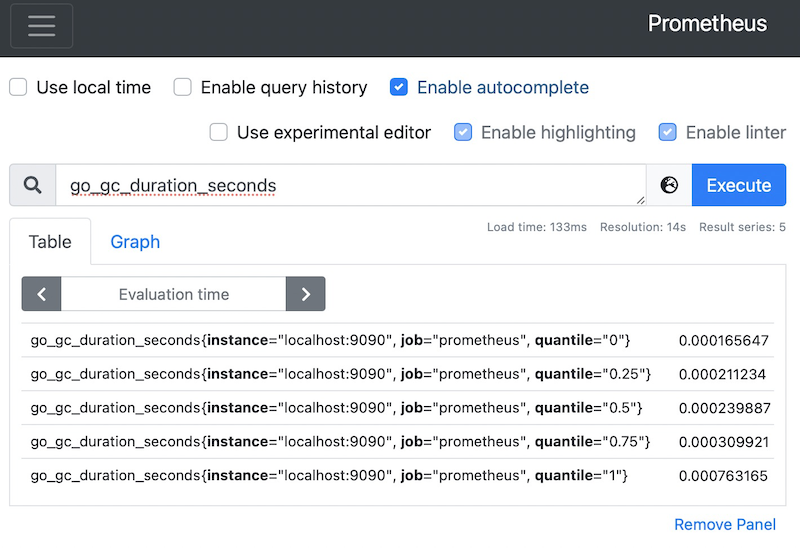Open the hamburger navigation menu
The width and height of the screenshot is (800, 548).
[41, 26]
